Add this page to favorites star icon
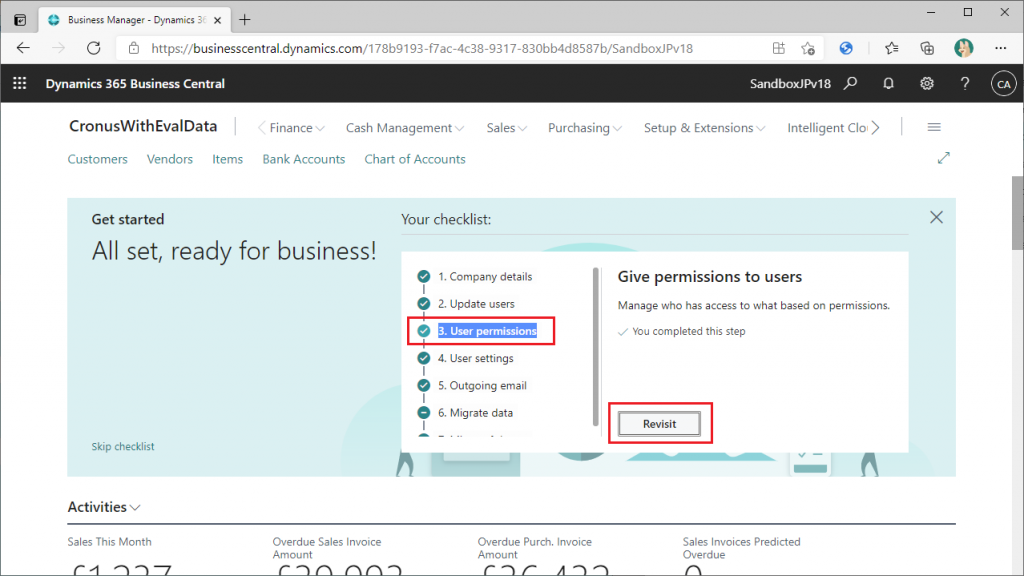 [x=808, y=48]
